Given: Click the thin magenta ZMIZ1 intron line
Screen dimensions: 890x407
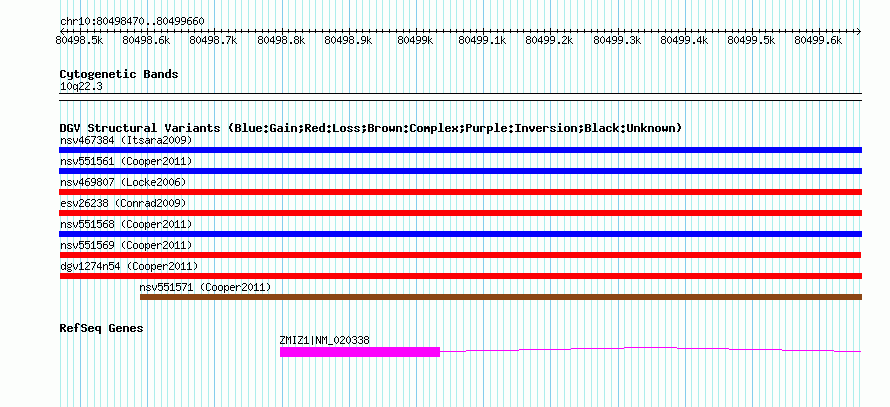Looking at the screenshot, I should [651, 349].
